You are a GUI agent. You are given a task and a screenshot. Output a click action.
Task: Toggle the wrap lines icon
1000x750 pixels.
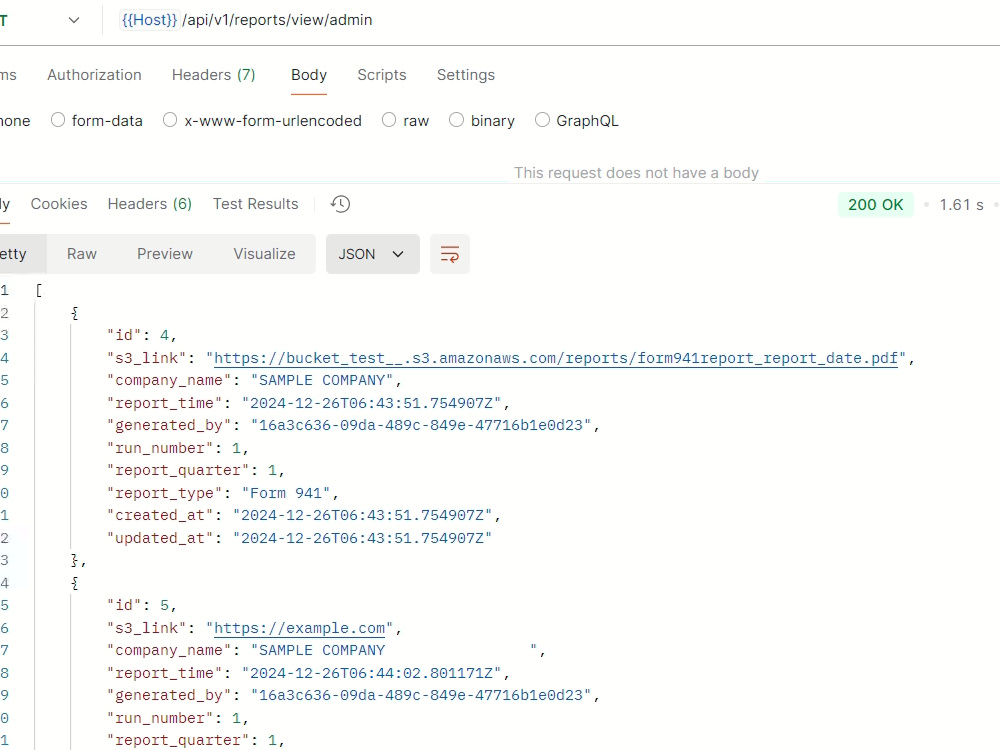450,254
